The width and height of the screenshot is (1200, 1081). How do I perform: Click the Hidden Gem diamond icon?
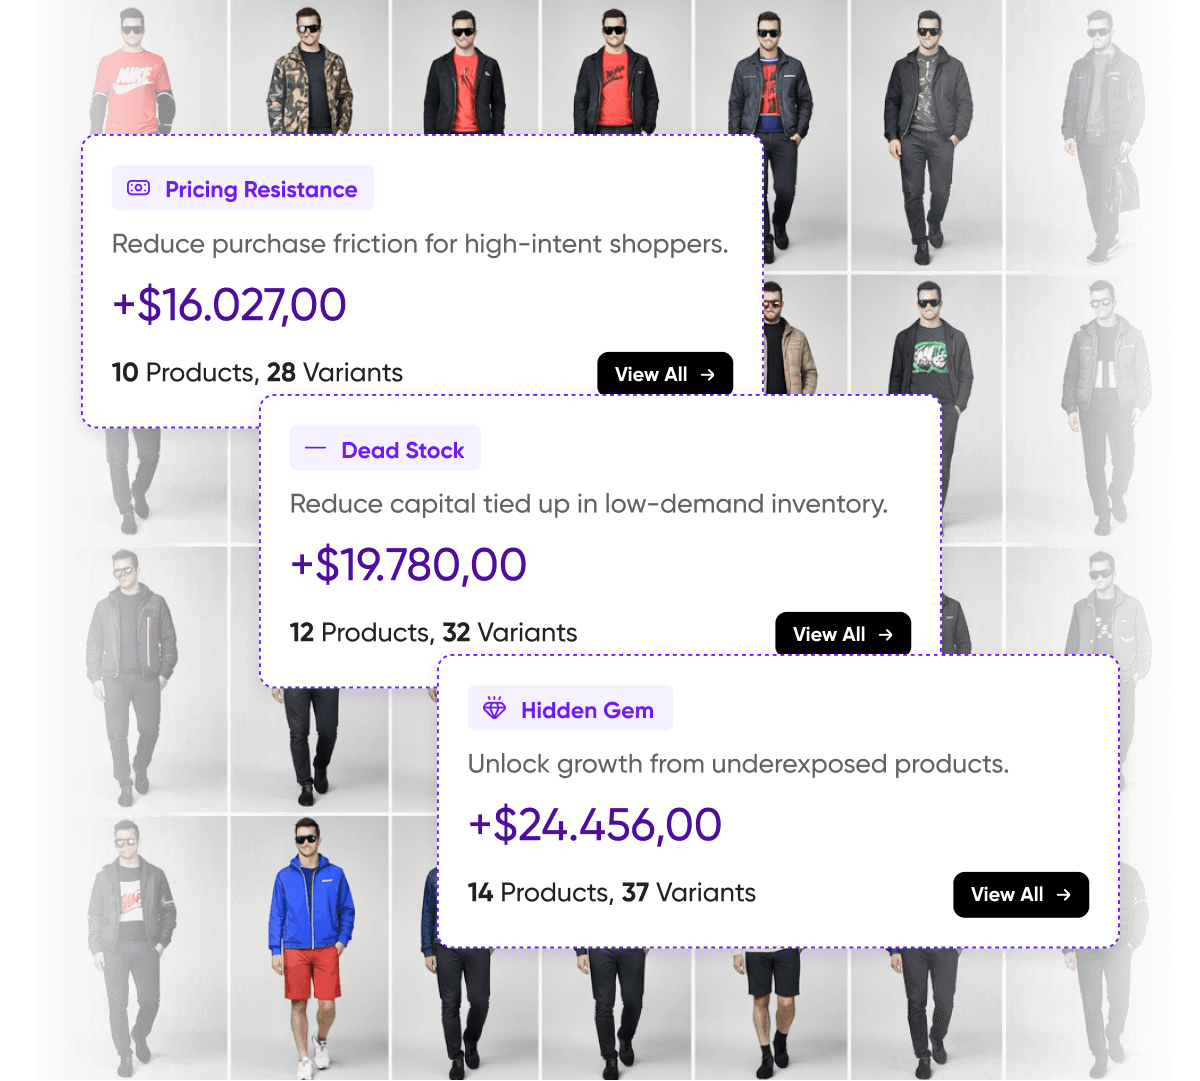494,709
